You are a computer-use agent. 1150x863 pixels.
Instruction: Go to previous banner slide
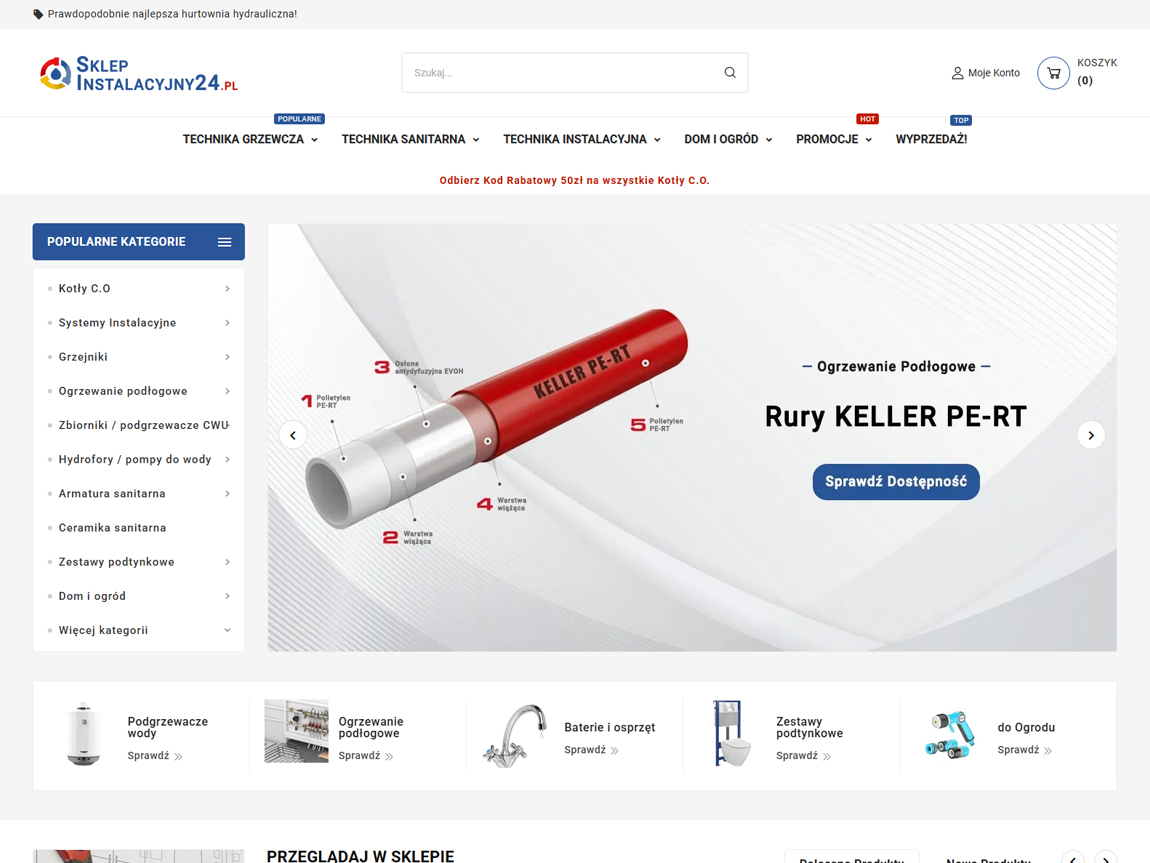[x=293, y=436]
